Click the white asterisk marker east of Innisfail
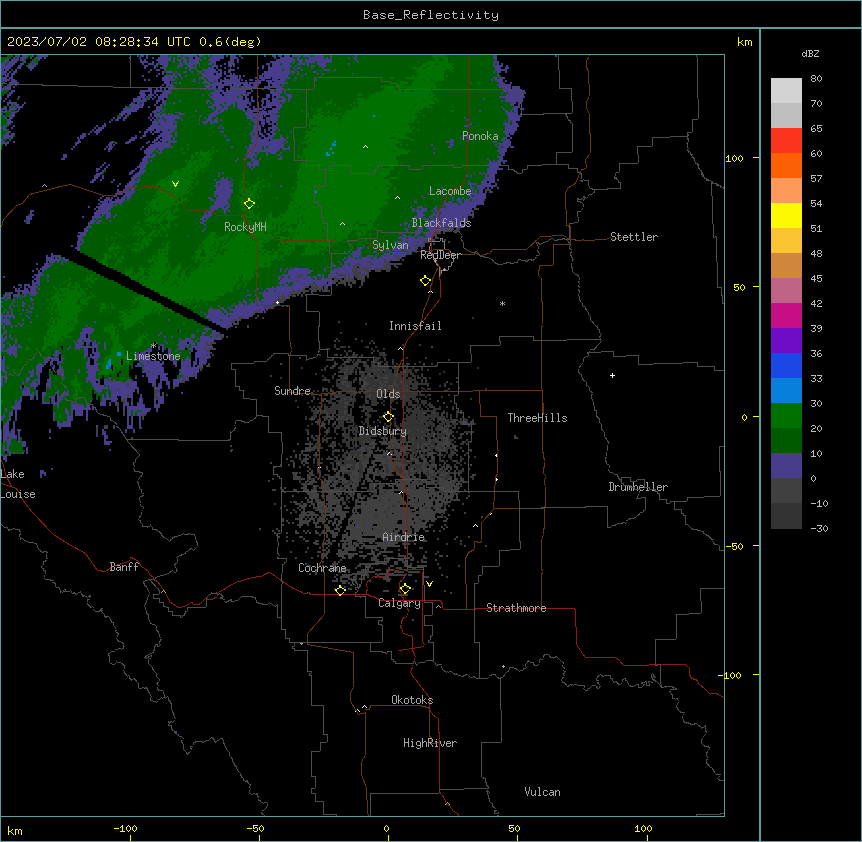Screen dimensions: 862x842 coord(502,303)
